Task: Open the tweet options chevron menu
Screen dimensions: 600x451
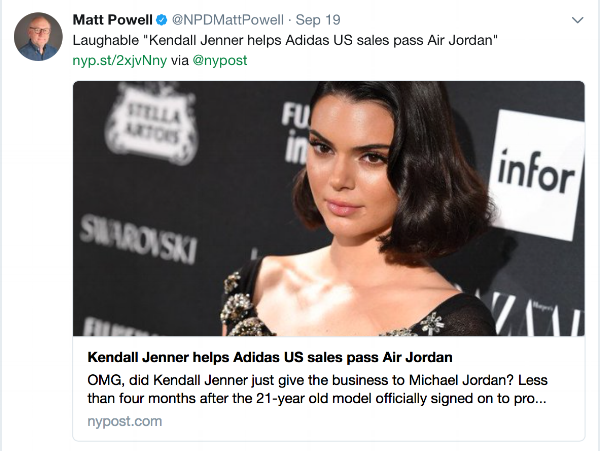Action: click(577, 20)
